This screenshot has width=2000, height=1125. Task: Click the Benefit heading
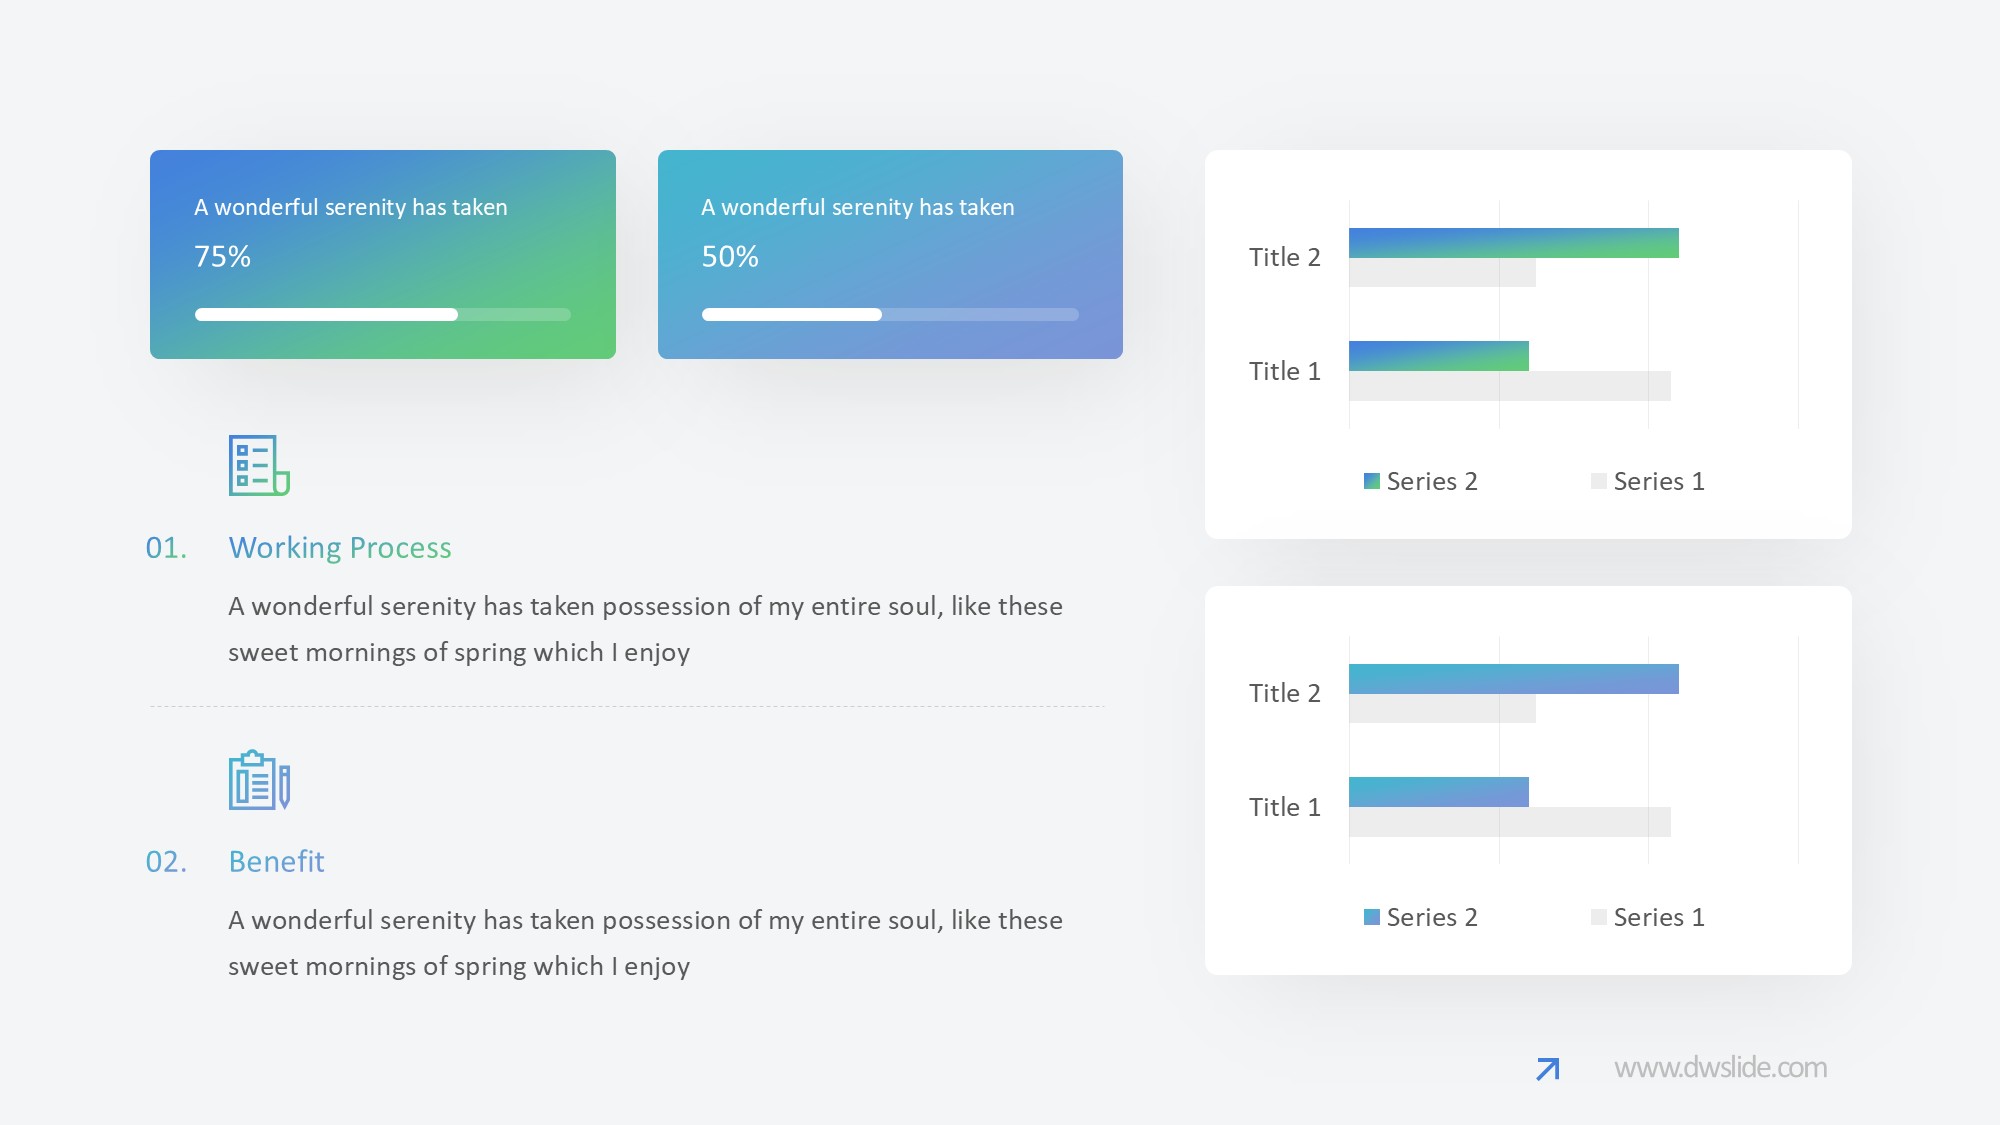point(276,862)
